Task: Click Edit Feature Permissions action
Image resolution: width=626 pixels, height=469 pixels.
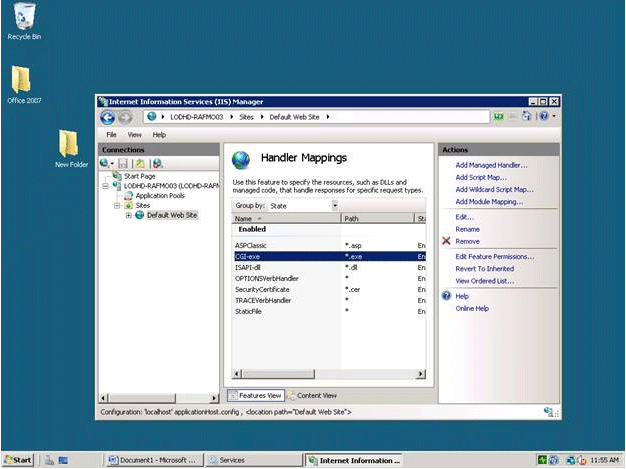Action: click(494, 257)
